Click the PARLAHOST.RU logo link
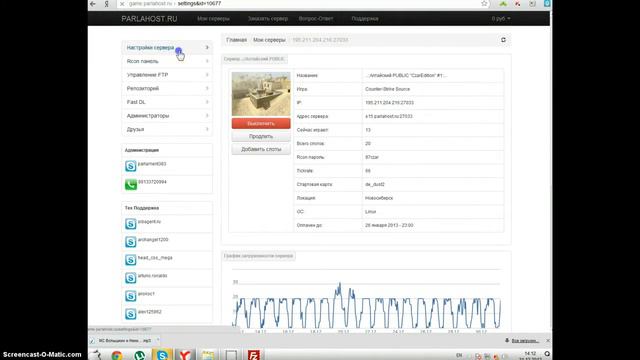Image resolution: width=640 pixels, height=360 pixels. click(149, 19)
